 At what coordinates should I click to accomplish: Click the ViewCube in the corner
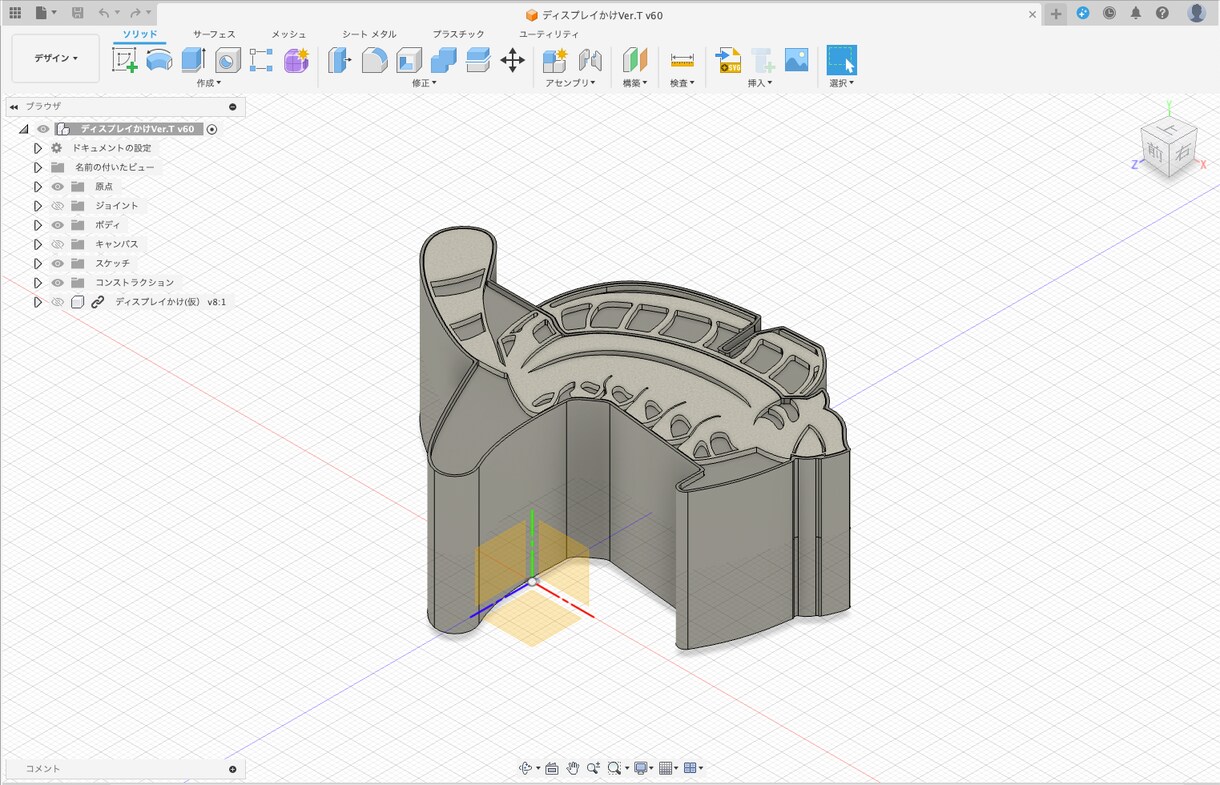tap(1168, 150)
